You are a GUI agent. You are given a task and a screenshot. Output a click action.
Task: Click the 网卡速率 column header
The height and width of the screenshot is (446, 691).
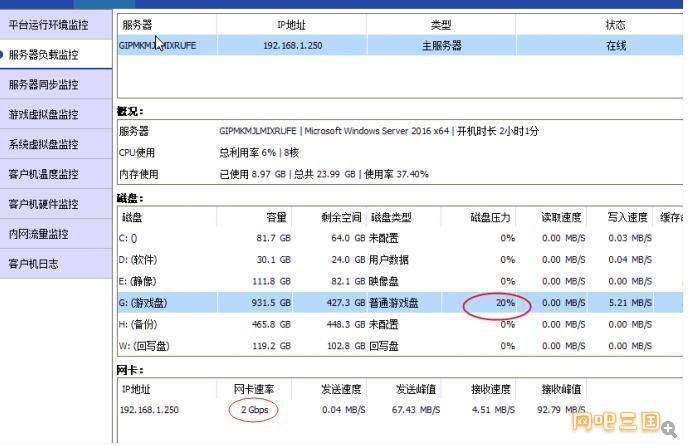[254, 389]
